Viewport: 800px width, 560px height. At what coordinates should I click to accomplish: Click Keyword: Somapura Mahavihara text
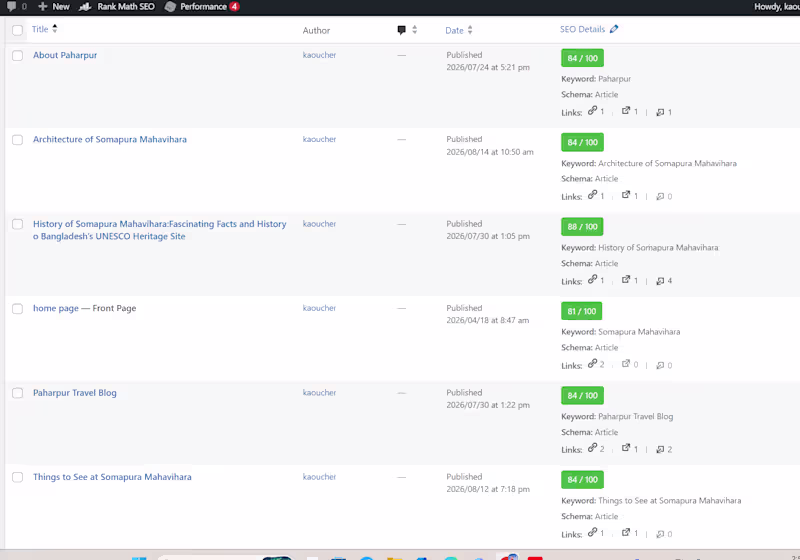(x=621, y=332)
